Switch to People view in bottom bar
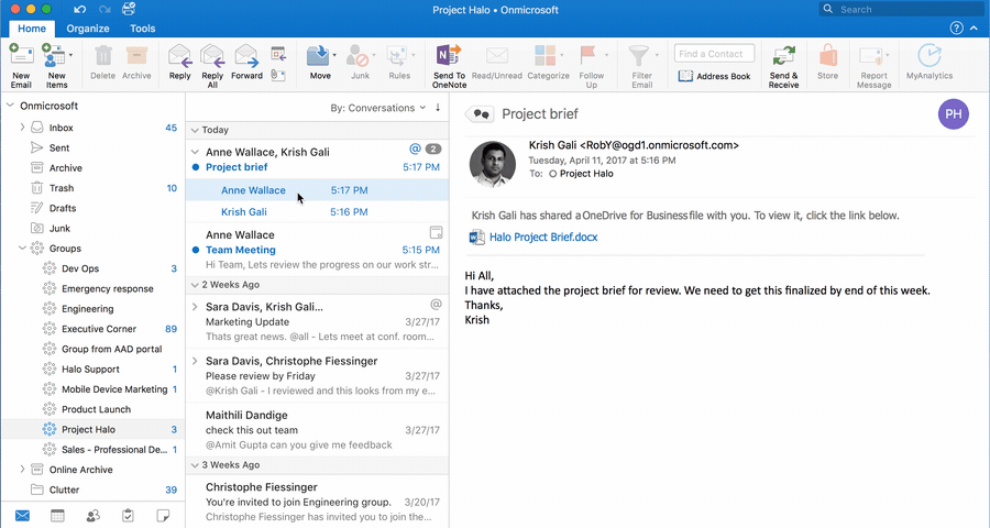990x528 pixels. click(93, 515)
